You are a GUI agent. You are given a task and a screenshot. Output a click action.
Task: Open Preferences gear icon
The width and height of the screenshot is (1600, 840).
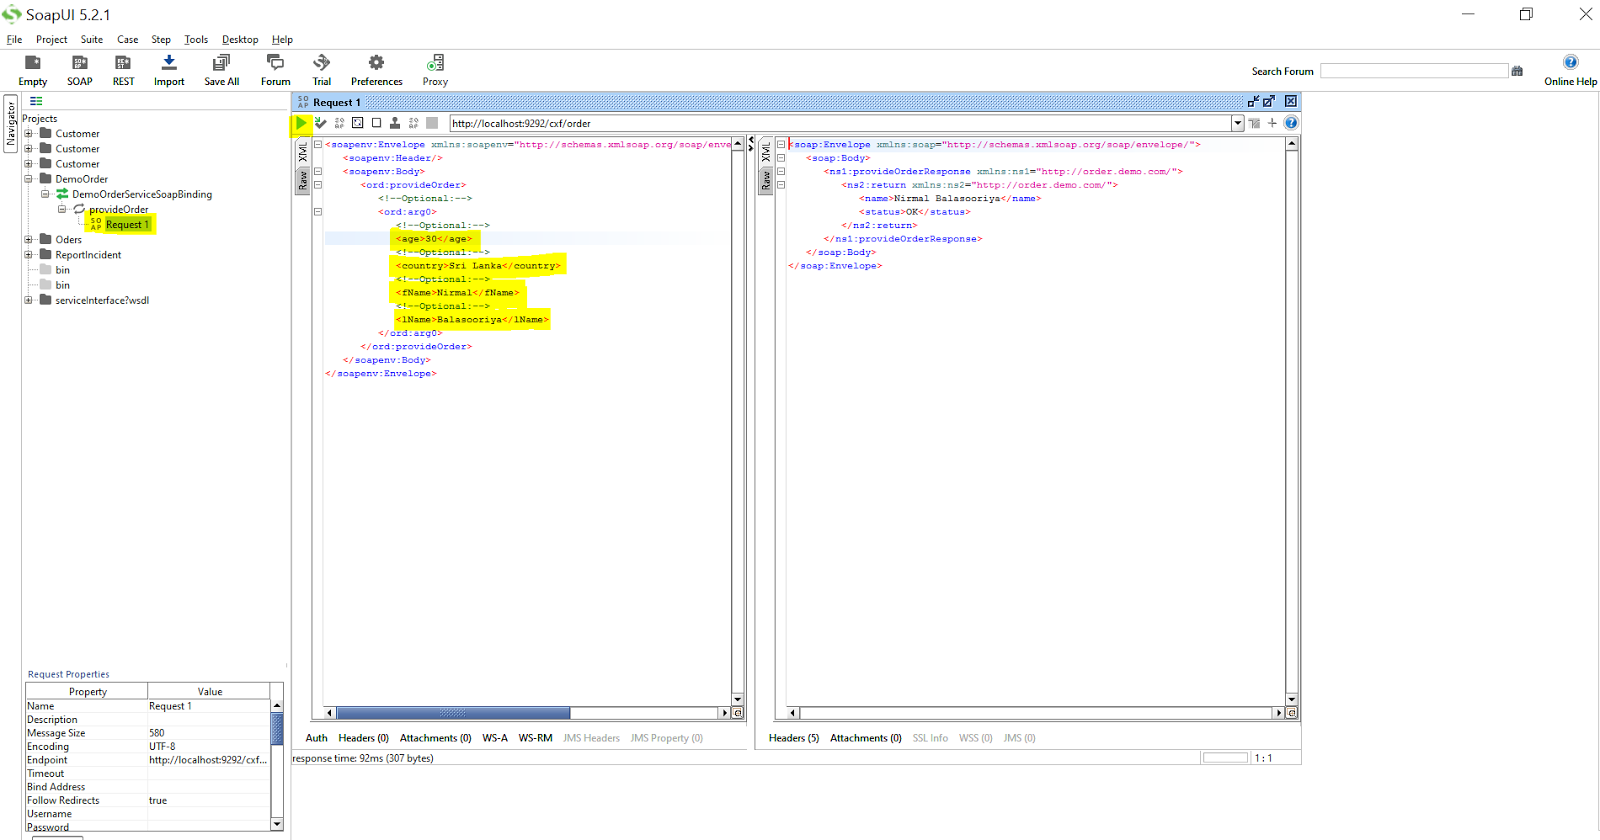376,70
